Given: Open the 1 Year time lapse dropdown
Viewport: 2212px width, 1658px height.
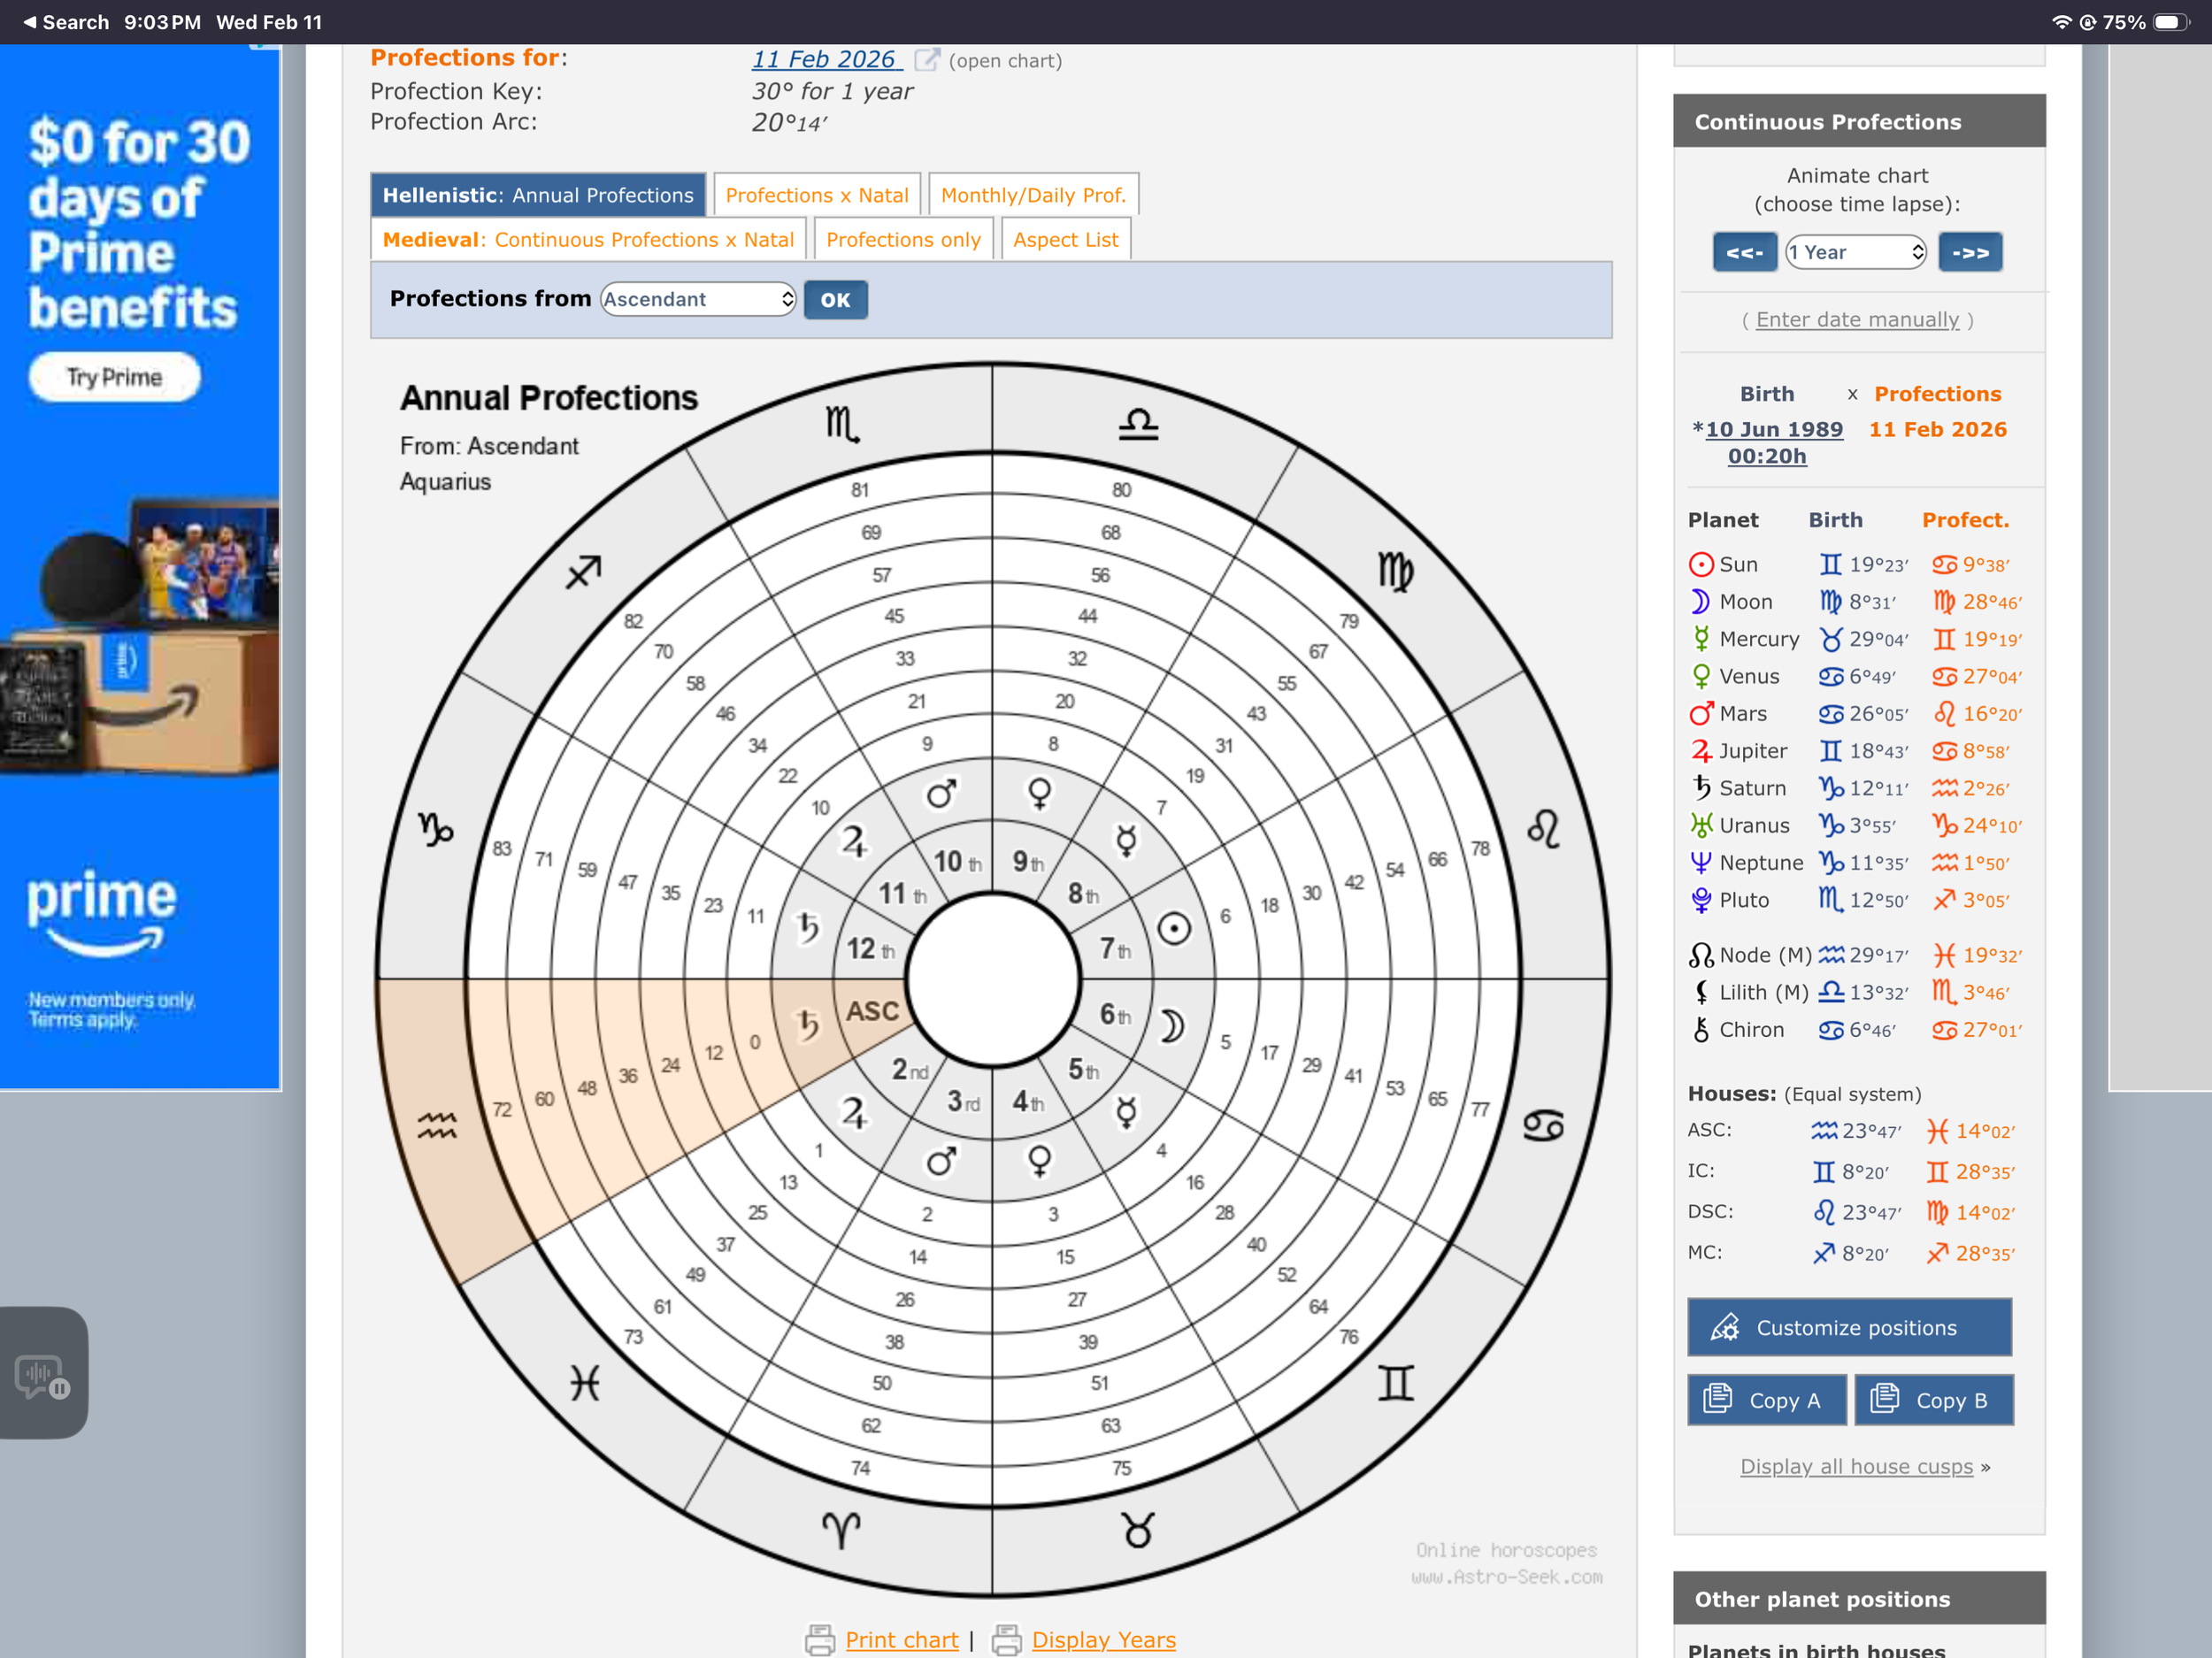Looking at the screenshot, I should click(x=1856, y=252).
